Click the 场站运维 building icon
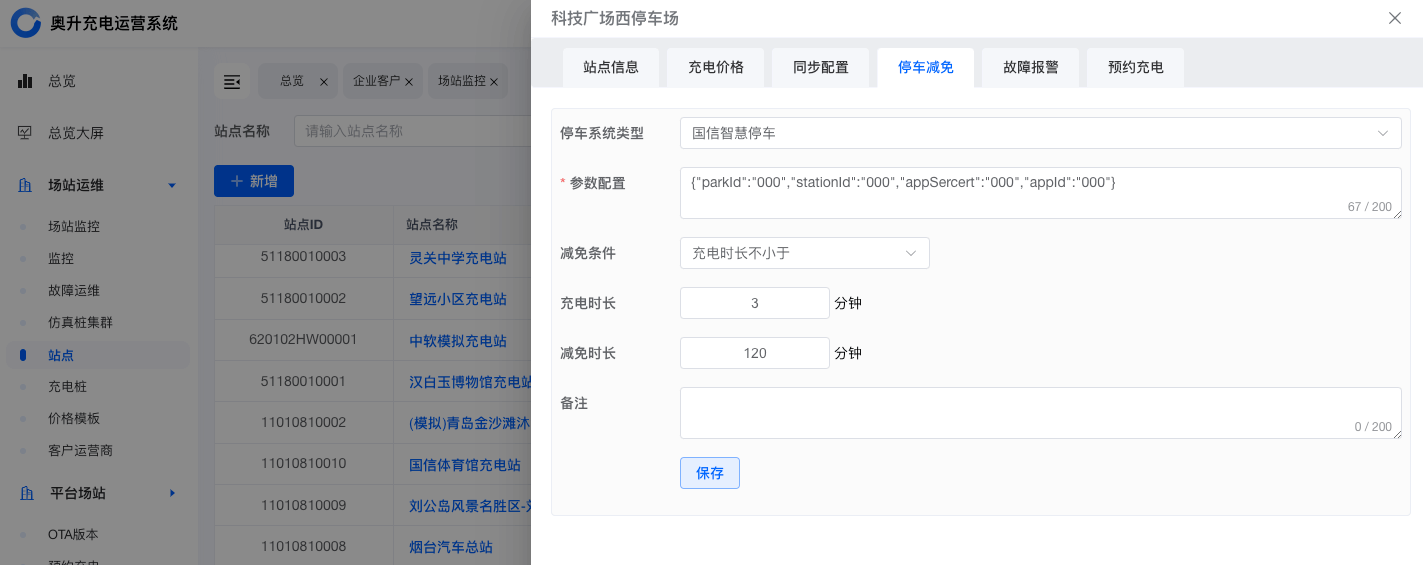The width and height of the screenshot is (1423, 565). pos(25,185)
